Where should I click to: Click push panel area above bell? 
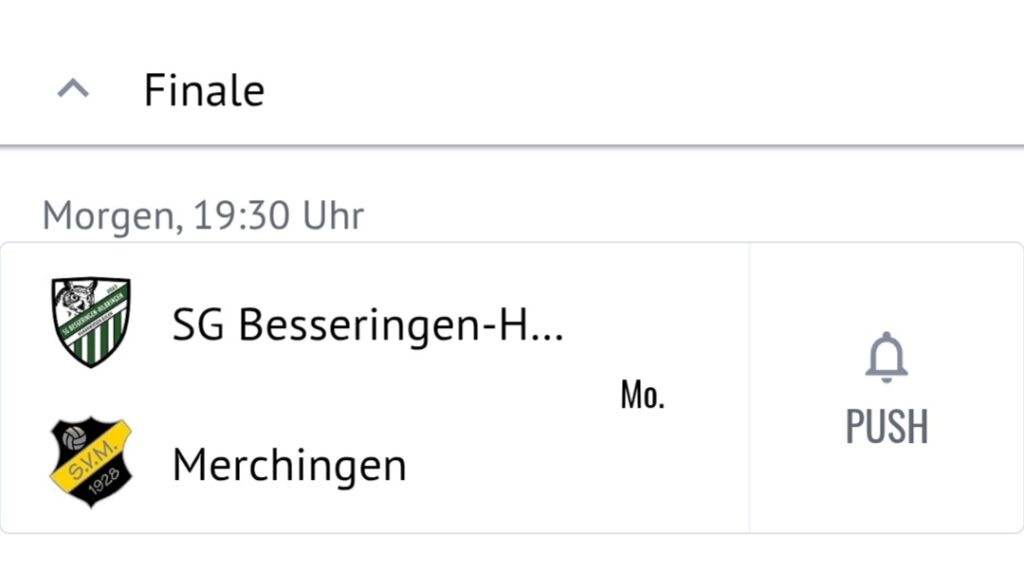(886, 287)
